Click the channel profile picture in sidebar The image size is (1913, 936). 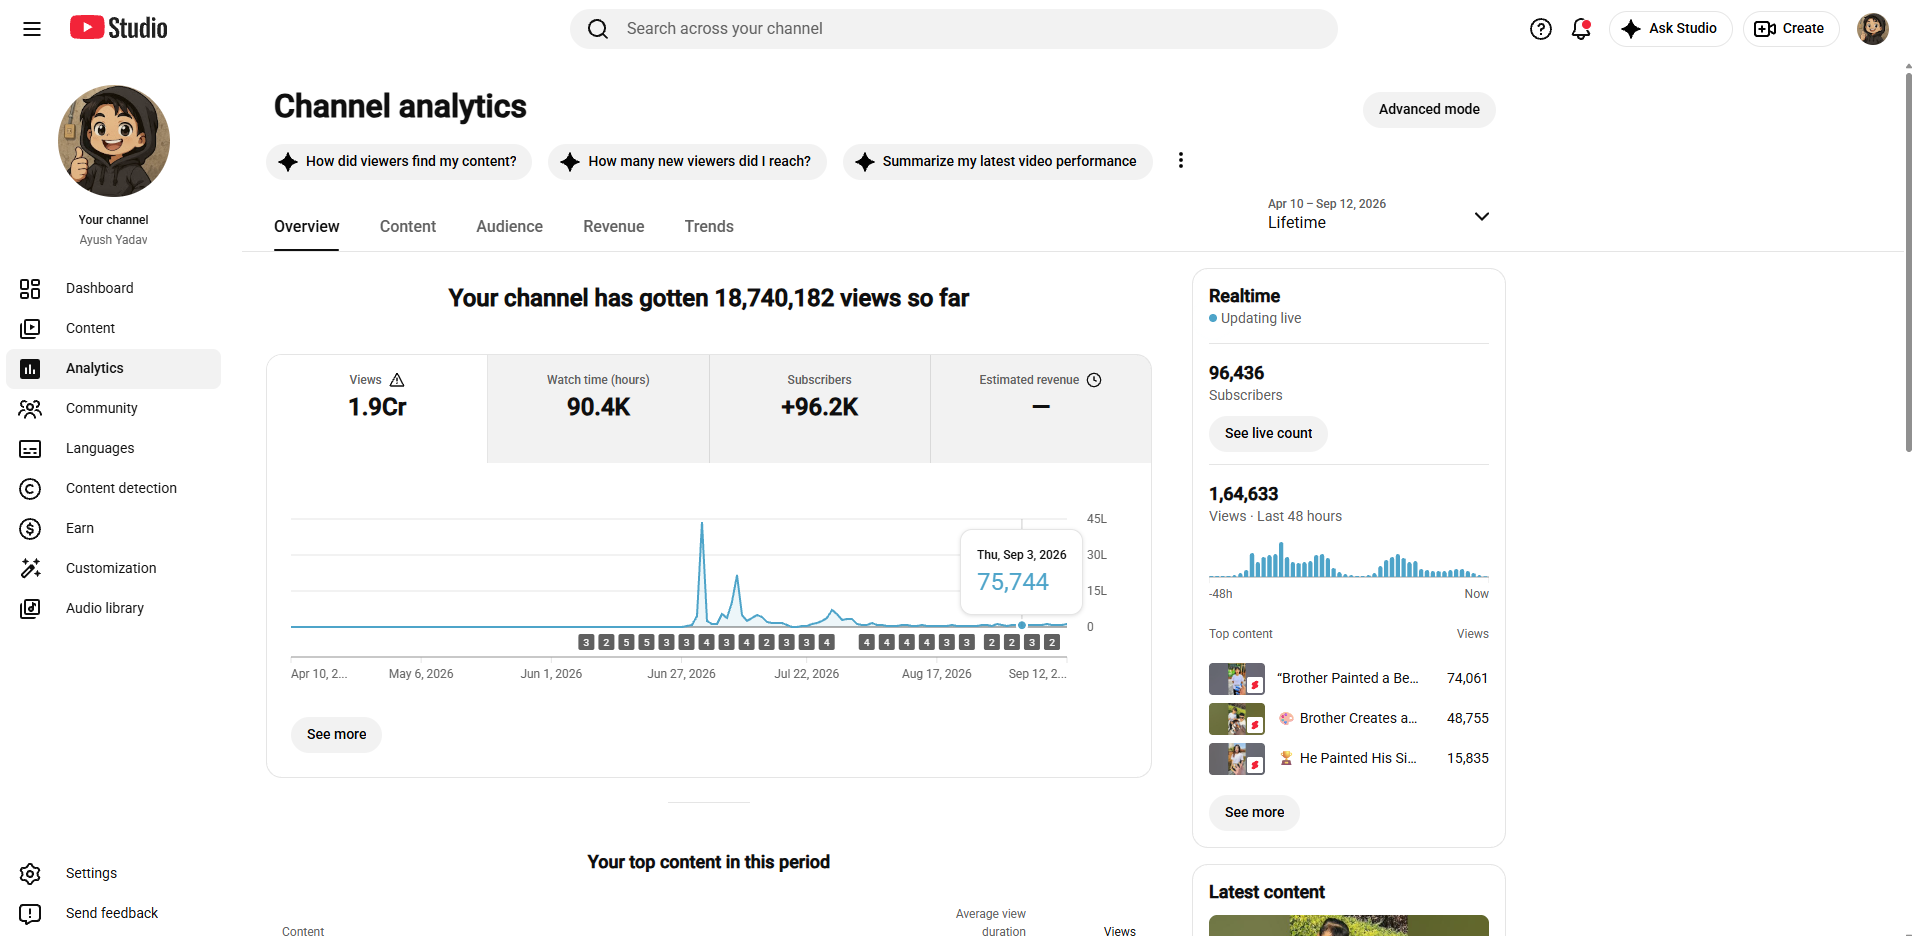tap(114, 141)
